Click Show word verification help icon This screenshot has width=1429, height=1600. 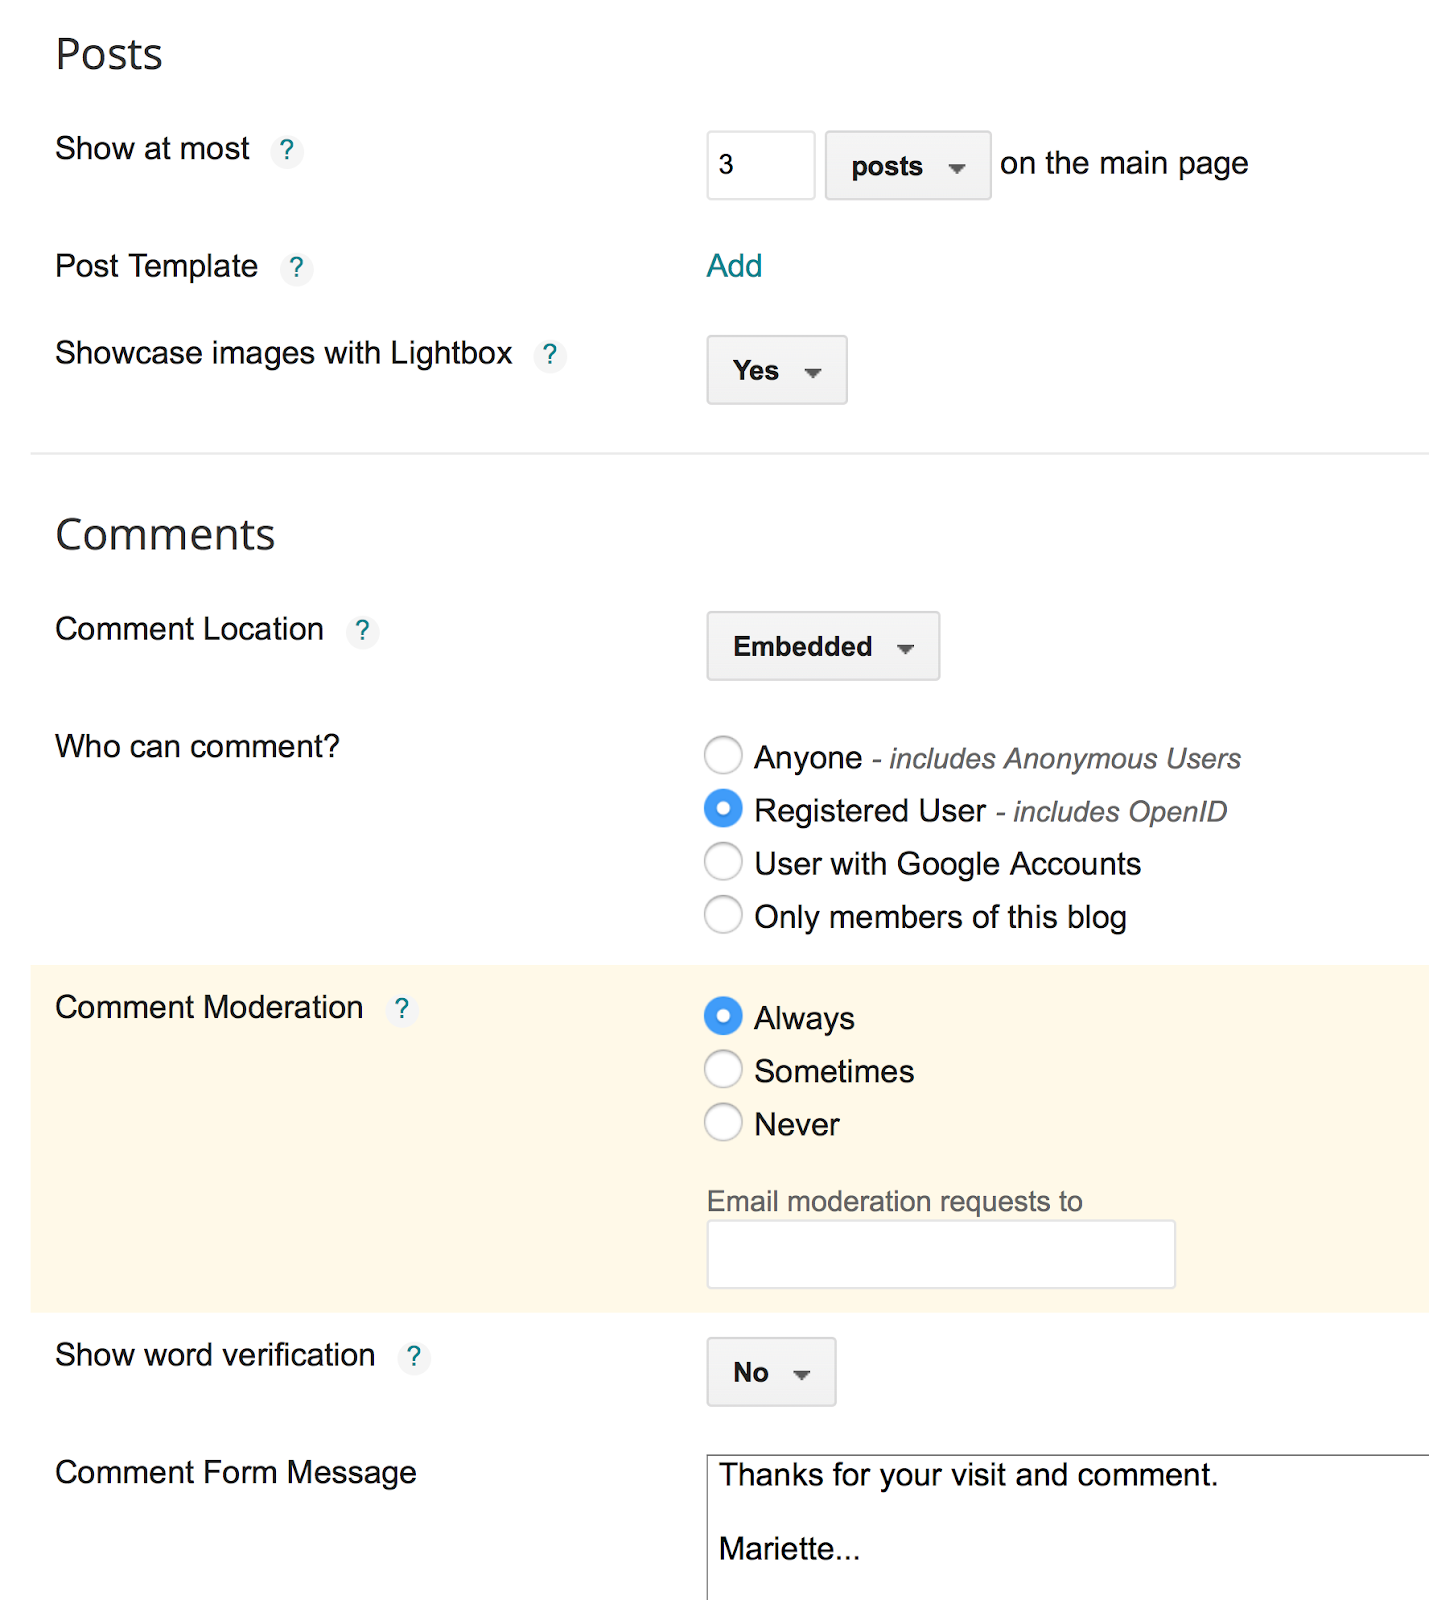tap(414, 1357)
